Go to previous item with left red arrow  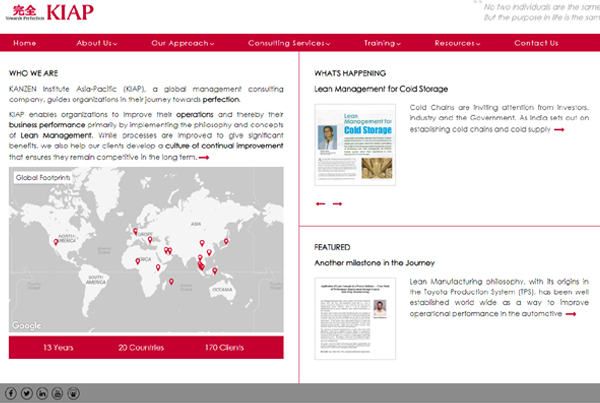tap(321, 204)
